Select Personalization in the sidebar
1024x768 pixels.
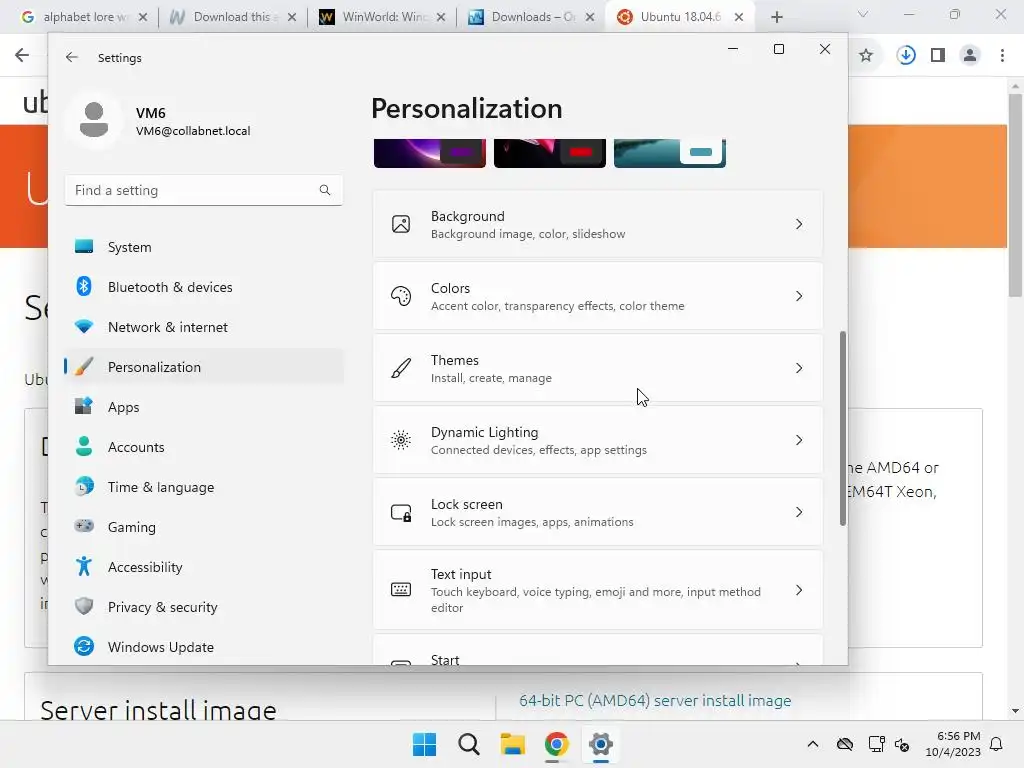pos(204,367)
